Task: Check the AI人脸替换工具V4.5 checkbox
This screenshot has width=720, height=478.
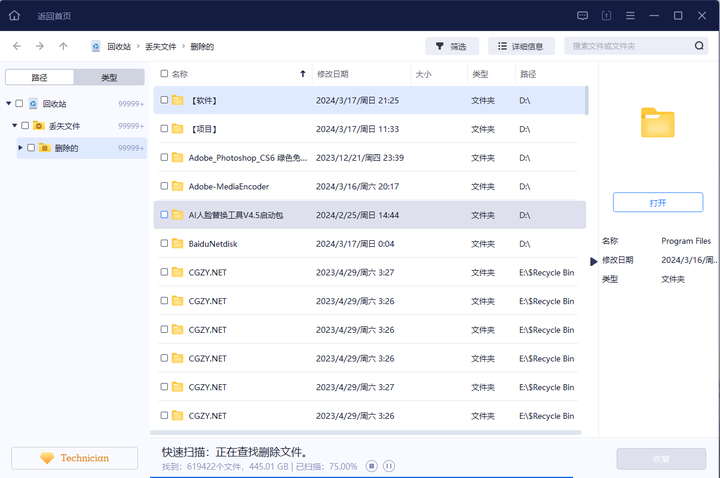Action: click(x=164, y=214)
